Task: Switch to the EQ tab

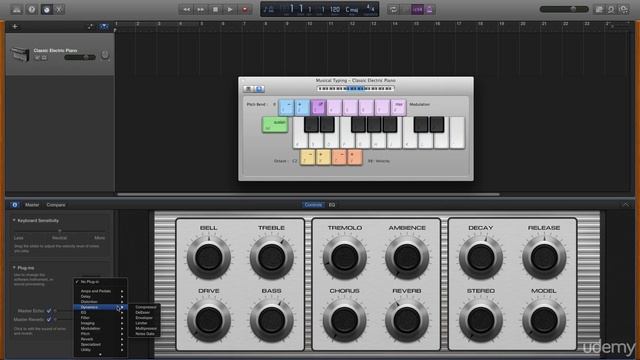Action: tap(332, 205)
